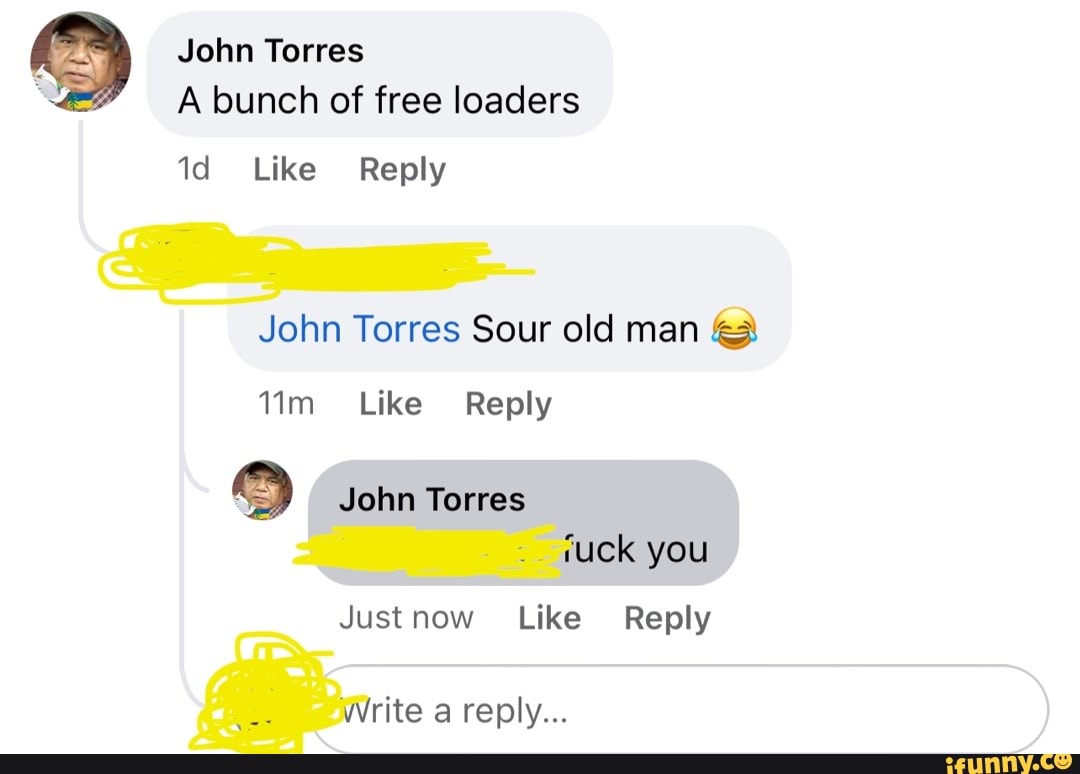This screenshot has height=774, width=1080.
Task: Like the 'Sour old man' comment
Action: [391, 404]
